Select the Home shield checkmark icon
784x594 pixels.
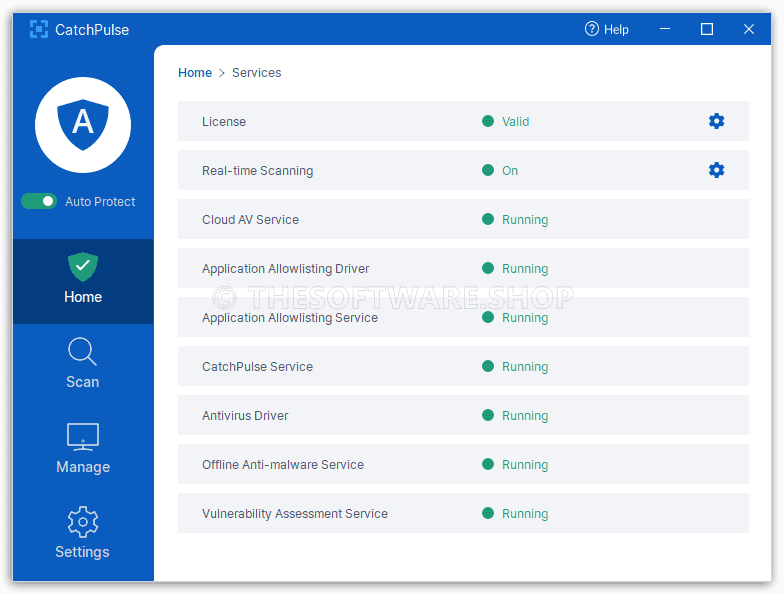83,267
